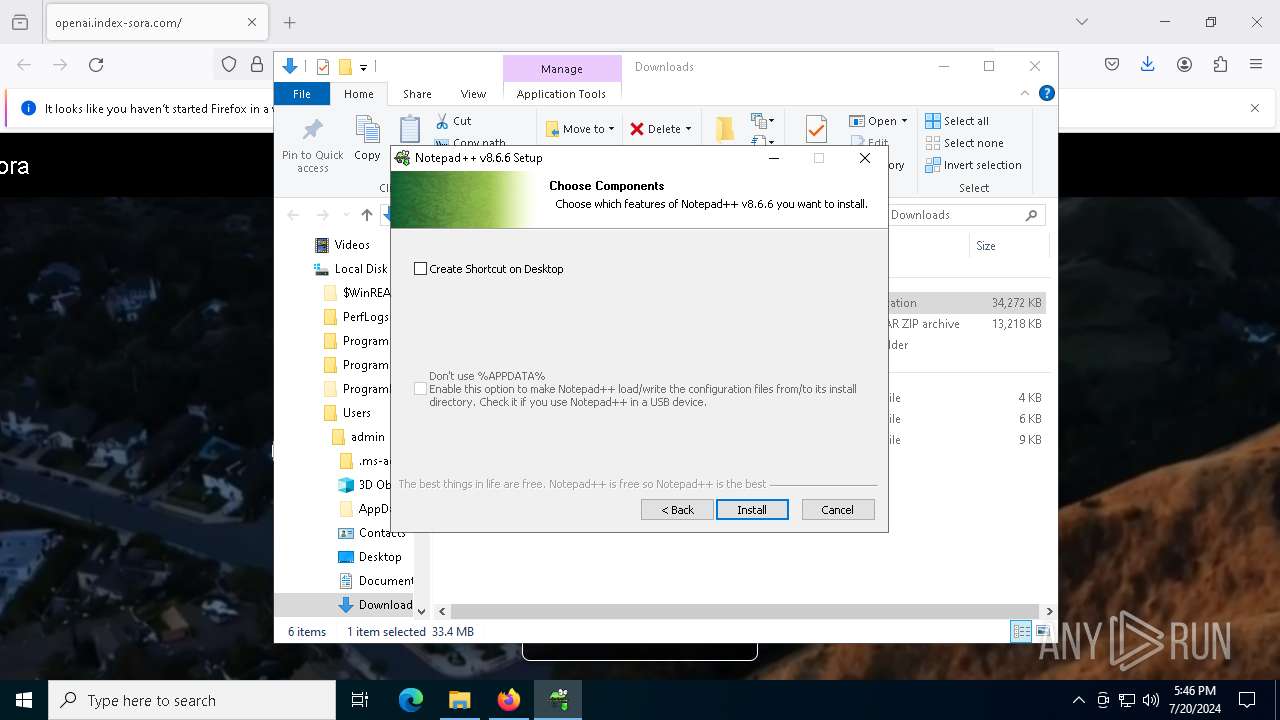
Task: Click Invert selection in ribbon
Action: tap(973, 165)
